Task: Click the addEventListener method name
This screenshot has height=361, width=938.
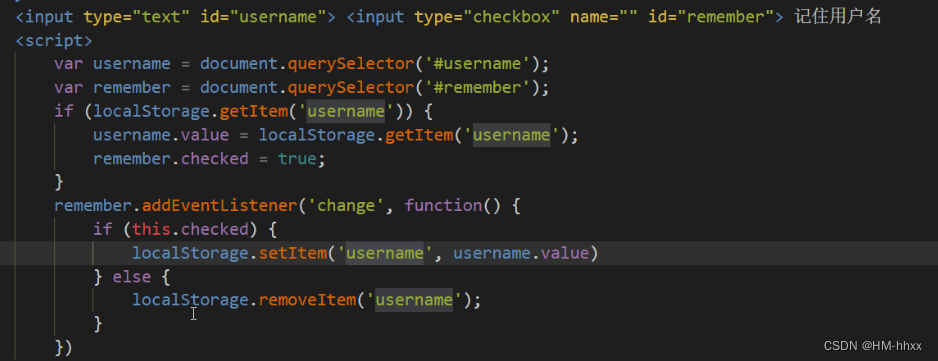Action: click(220, 206)
